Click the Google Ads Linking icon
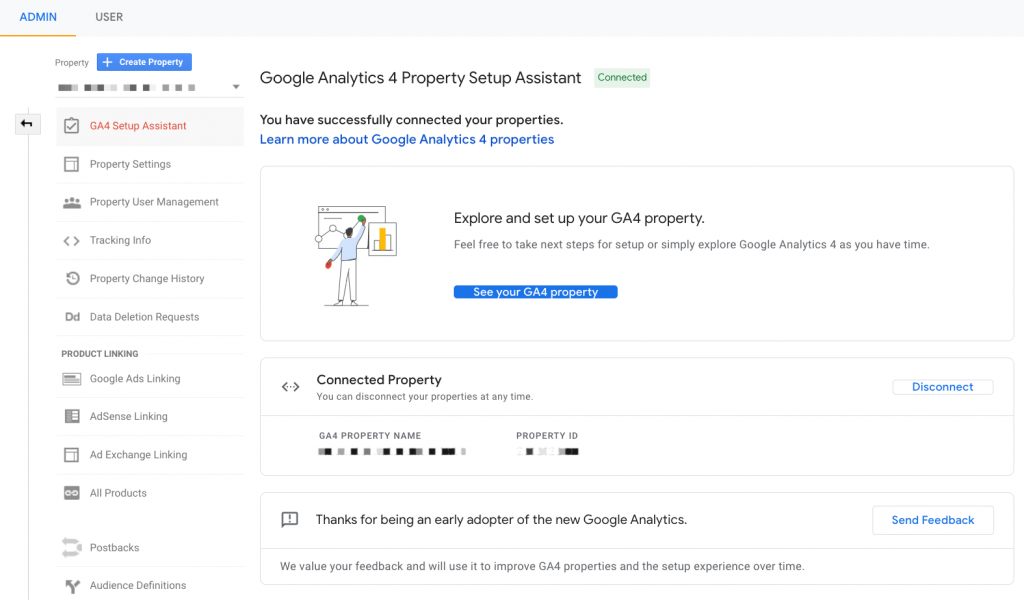The width and height of the screenshot is (1024, 600). point(72,378)
